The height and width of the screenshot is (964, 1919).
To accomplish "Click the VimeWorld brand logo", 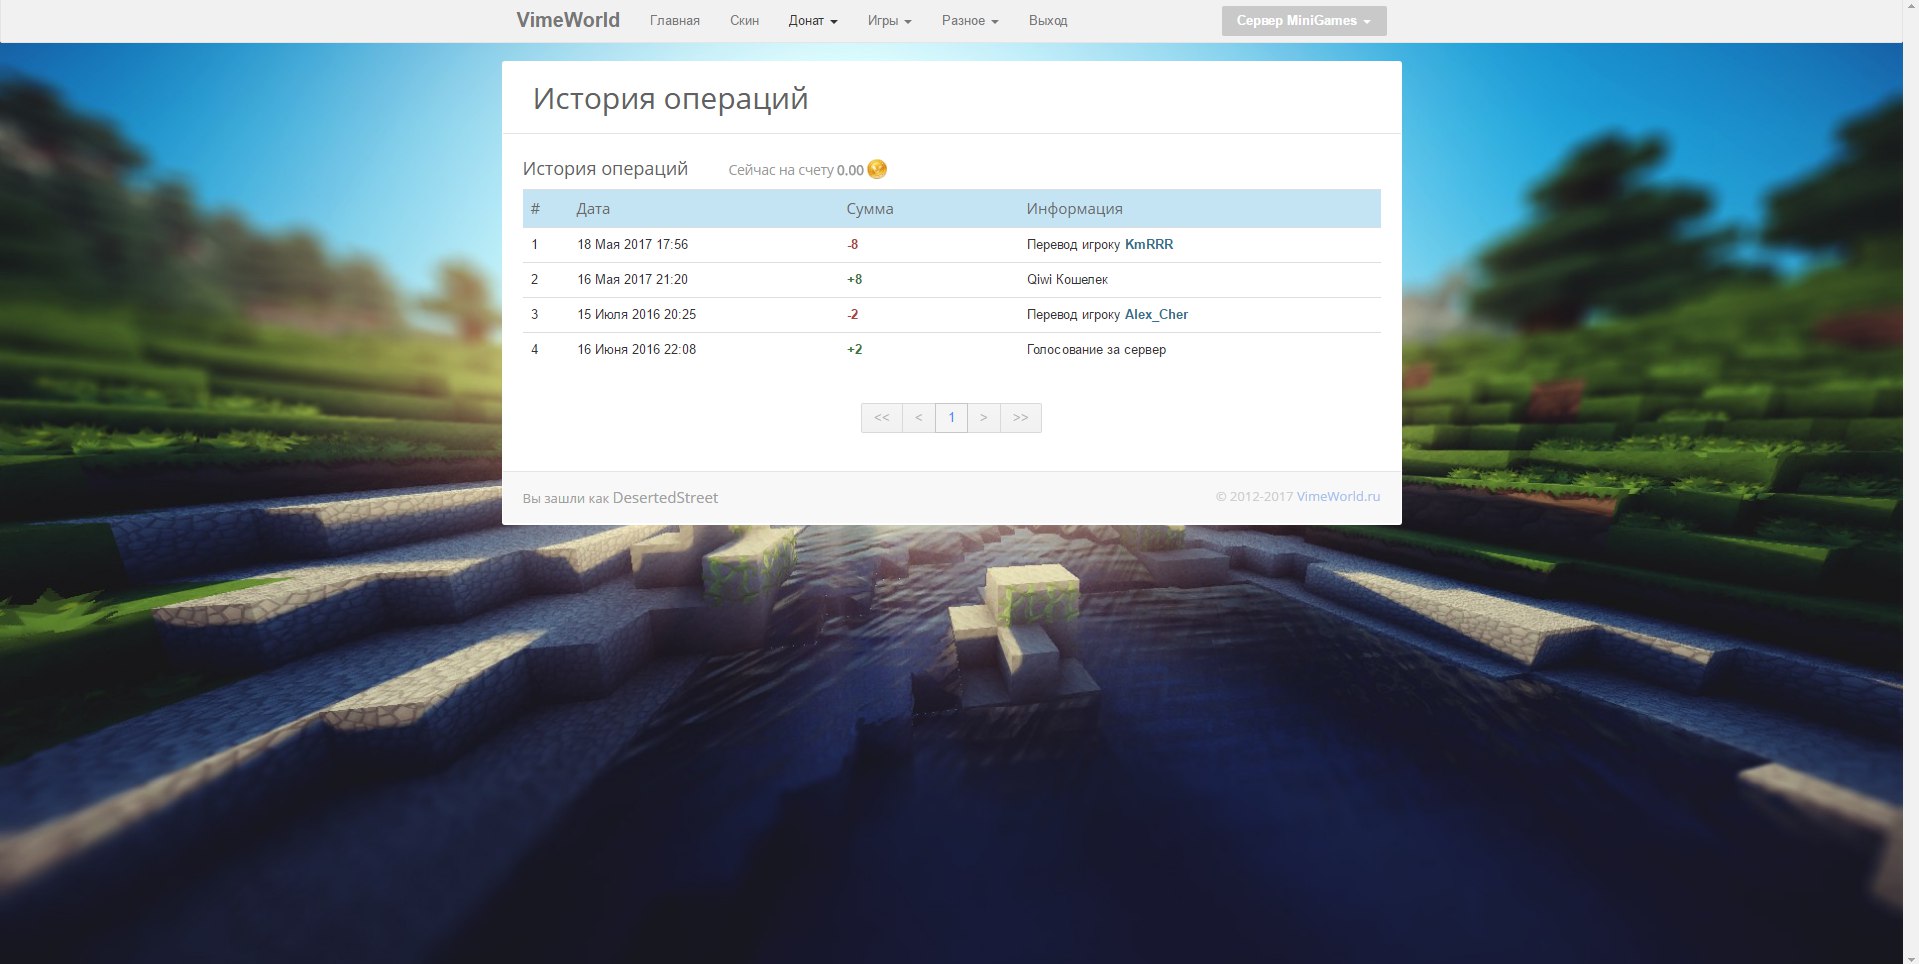I will tap(568, 20).
